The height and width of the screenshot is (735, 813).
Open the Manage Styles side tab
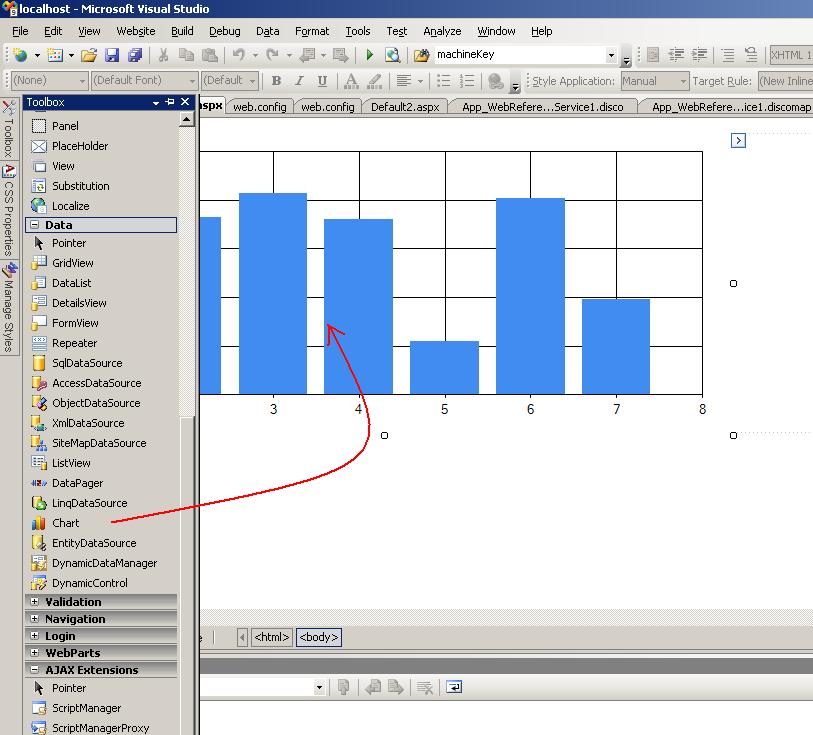9,308
